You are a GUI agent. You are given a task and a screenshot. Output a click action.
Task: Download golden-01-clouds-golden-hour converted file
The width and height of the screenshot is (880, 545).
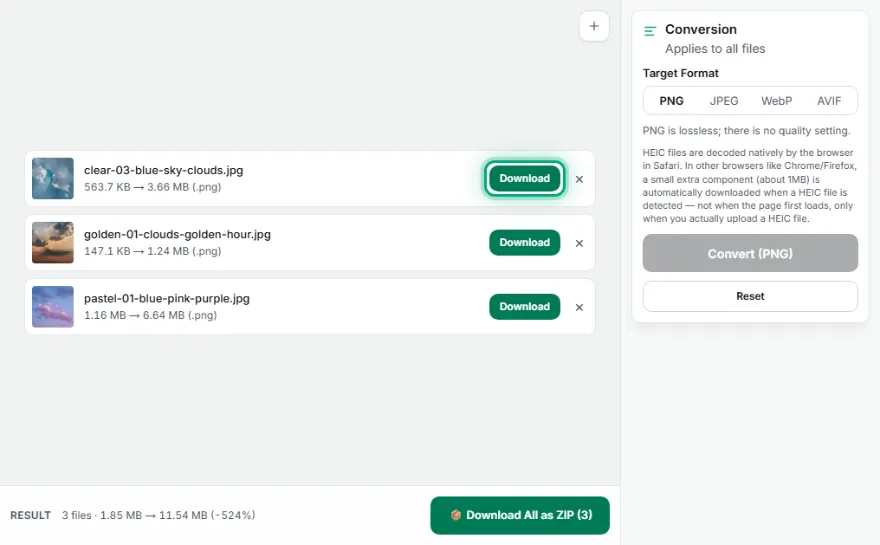[x=524, y=242]
